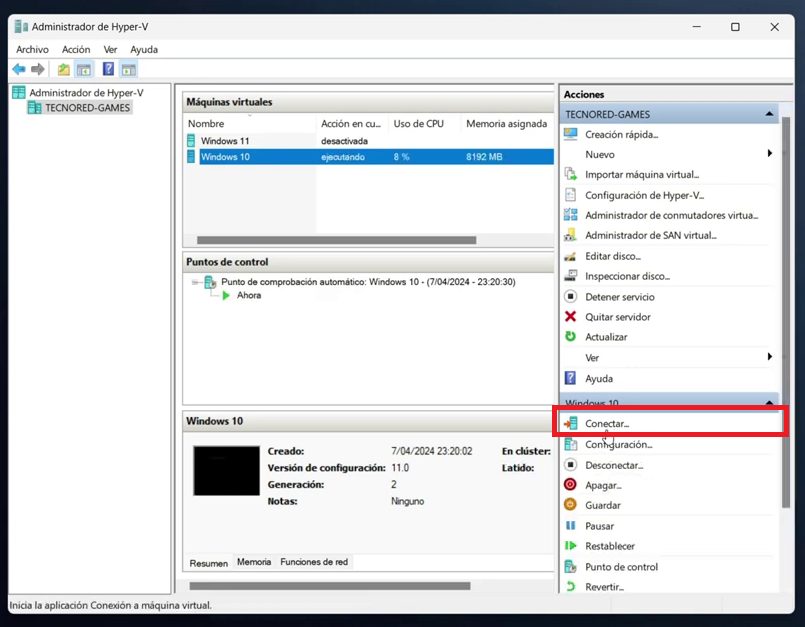This screenshot has height=627, width=805.
Task: Sort by the 'Acción en cu...' column header
Action: pos(352,123)
